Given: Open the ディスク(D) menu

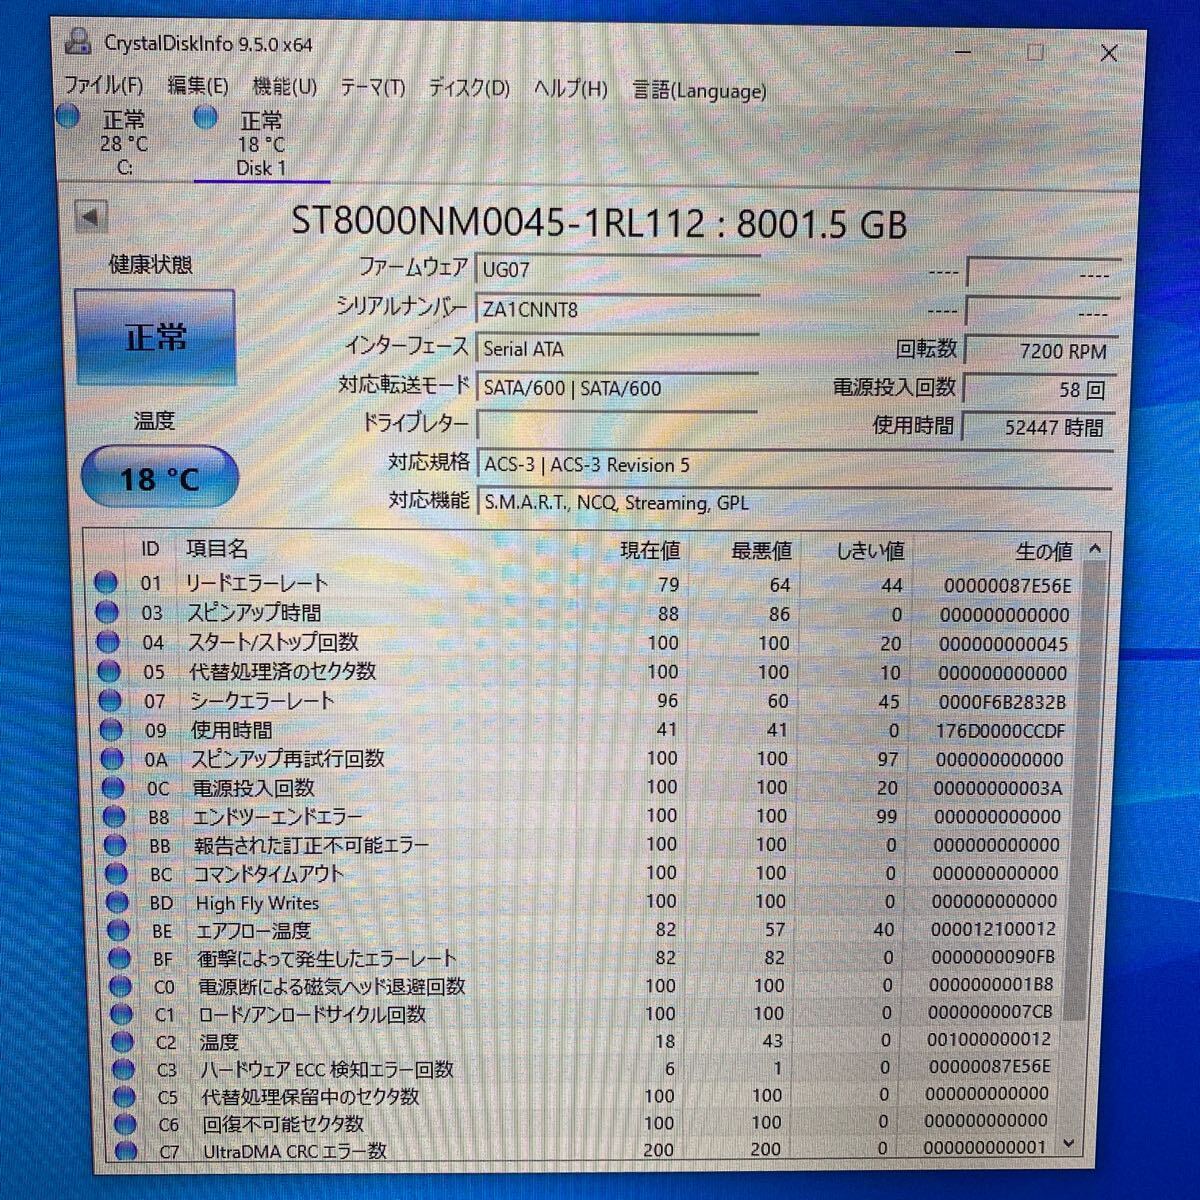Looking at the screenshot, I should 469,88.
